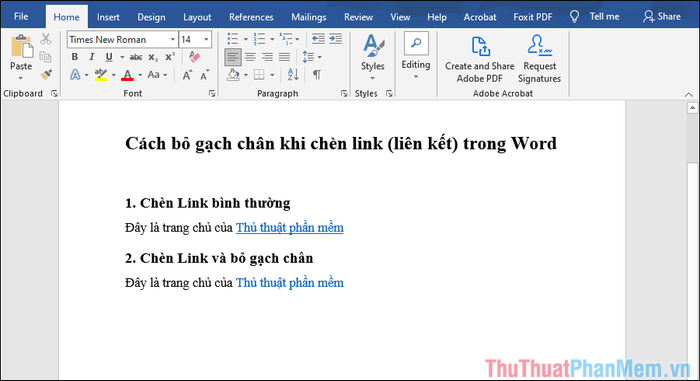Toggle Align Left paragraph button
700x381 pixels.
(x=233, y=57)
